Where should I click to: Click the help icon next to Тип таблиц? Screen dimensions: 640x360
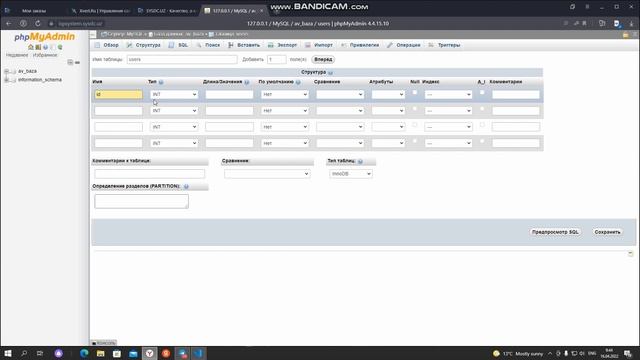360,161
